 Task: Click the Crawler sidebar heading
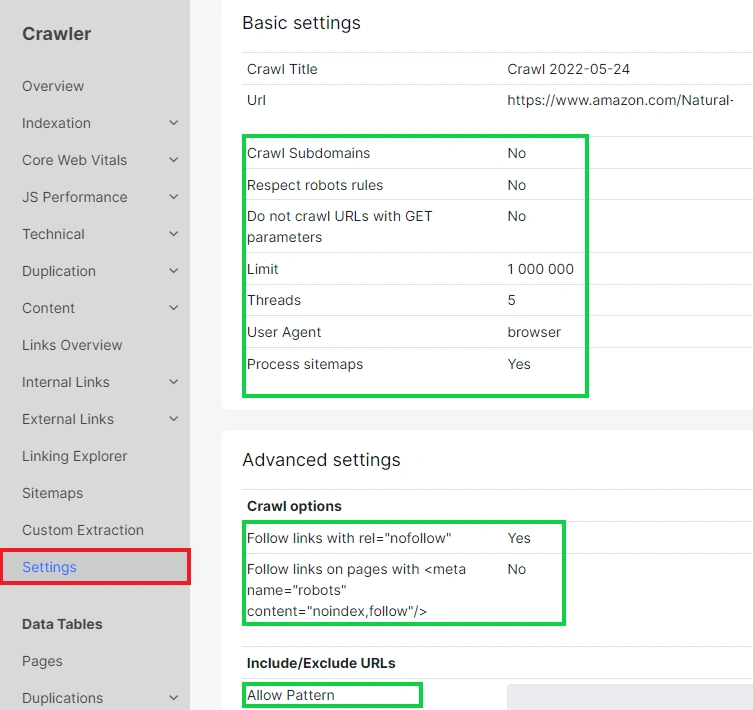57,34
